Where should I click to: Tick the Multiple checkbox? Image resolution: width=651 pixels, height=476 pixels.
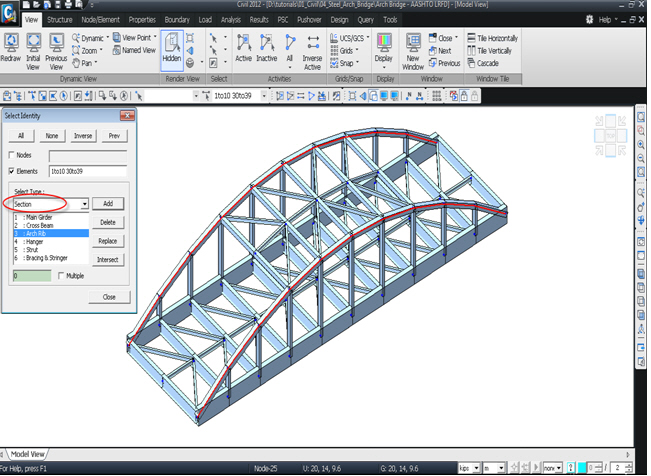pos(61,275)
